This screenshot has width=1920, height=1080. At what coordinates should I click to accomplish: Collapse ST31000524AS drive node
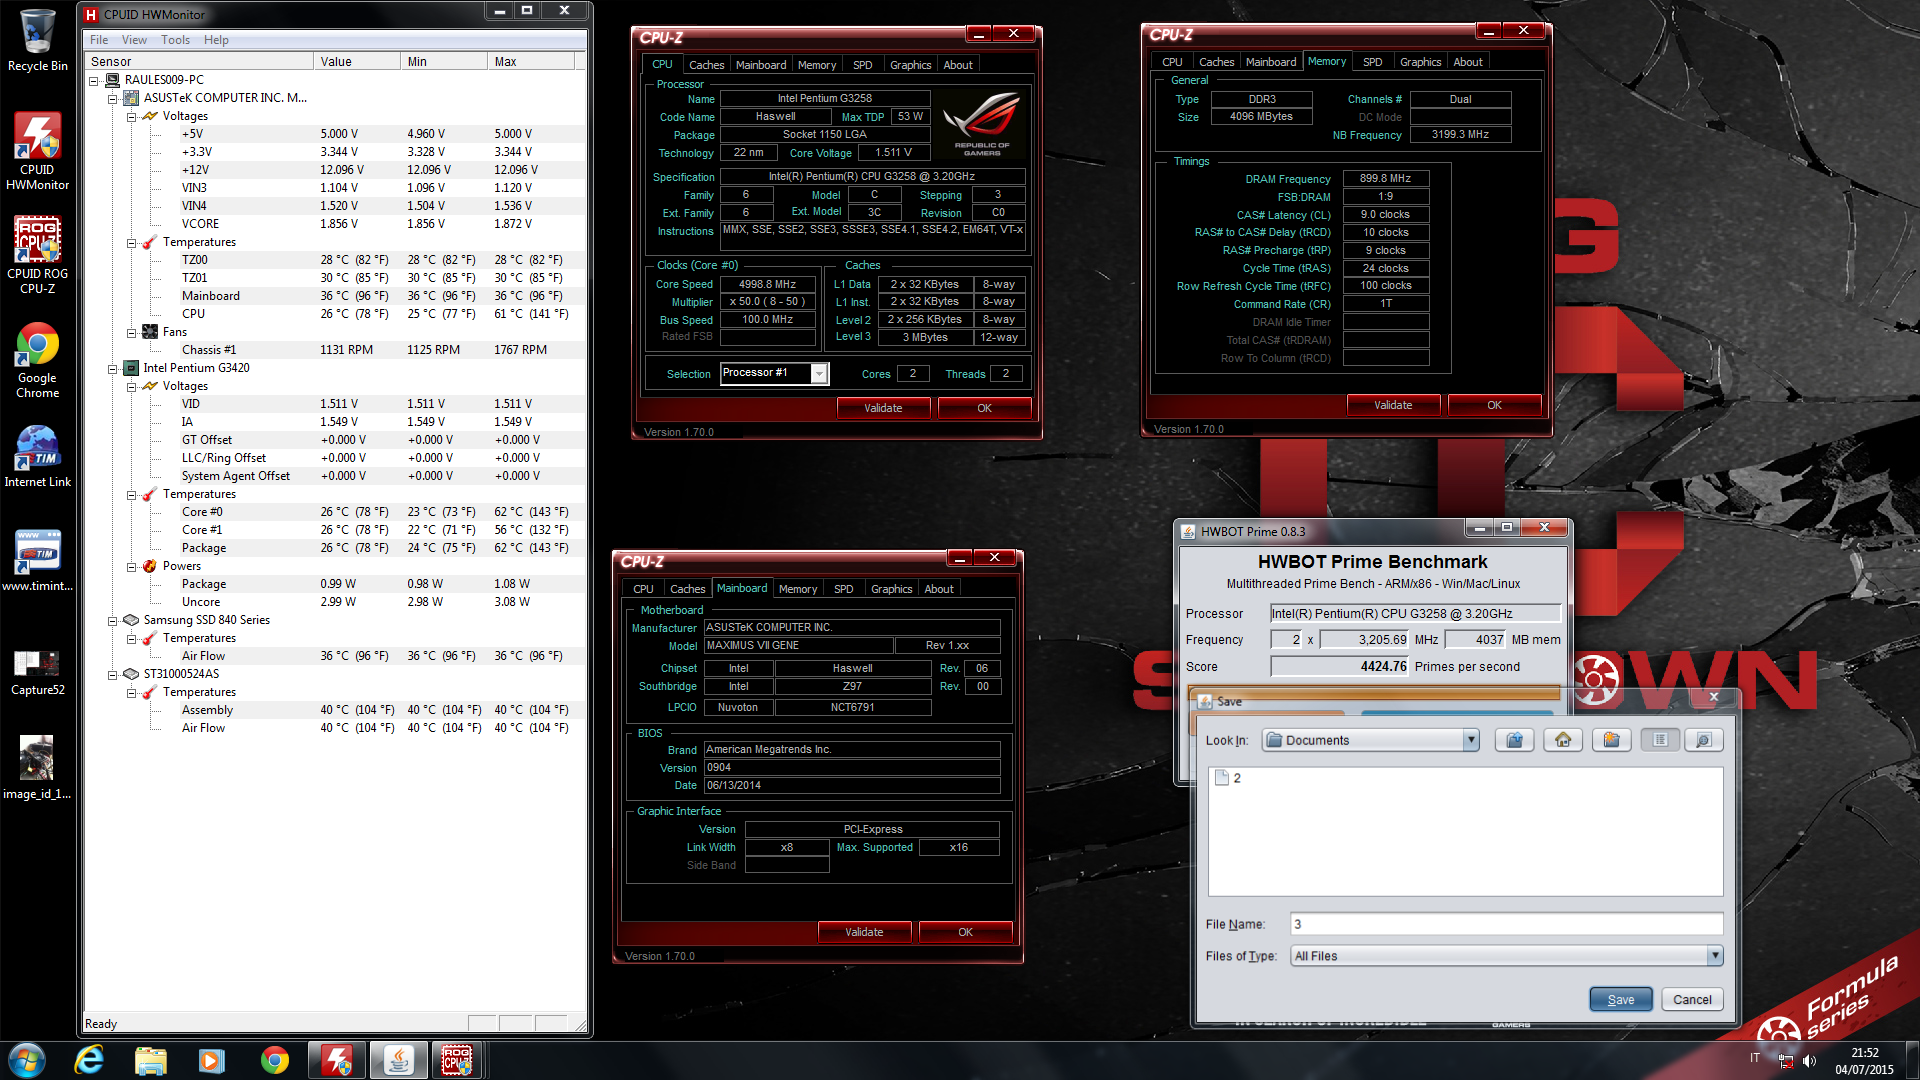coord(113,674)
